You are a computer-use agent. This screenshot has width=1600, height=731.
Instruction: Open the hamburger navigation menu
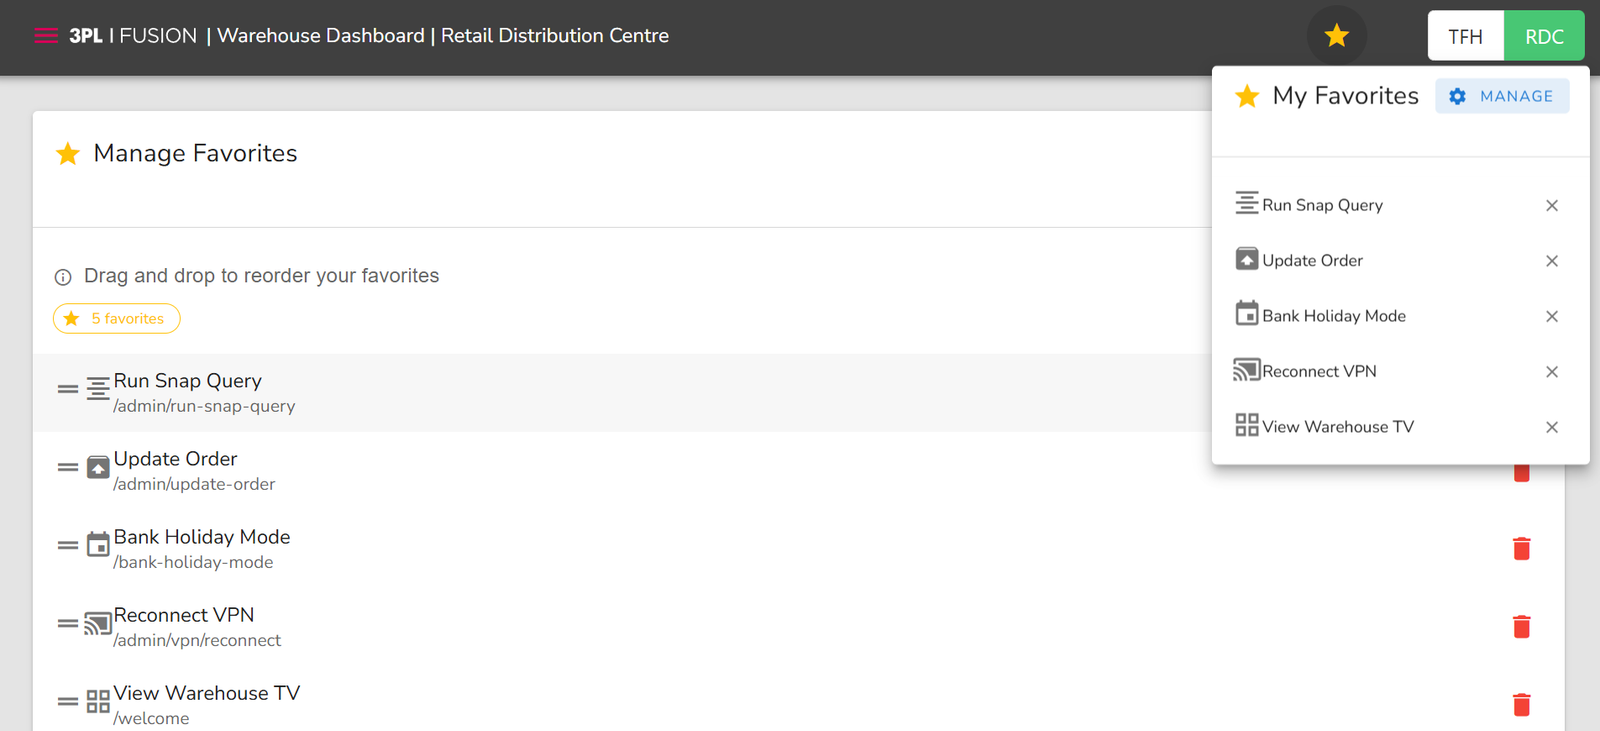pyautogui.click(x=46, y=36)
